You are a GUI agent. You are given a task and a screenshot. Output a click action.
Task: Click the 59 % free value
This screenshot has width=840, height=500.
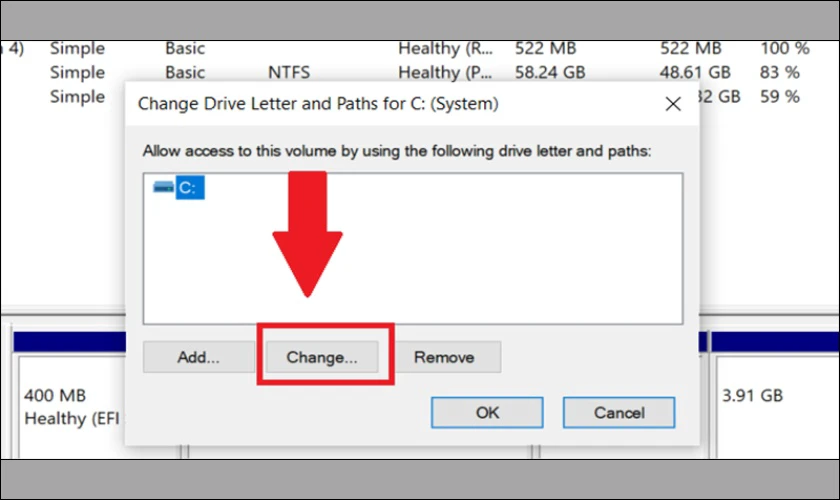tap(779, 96)
